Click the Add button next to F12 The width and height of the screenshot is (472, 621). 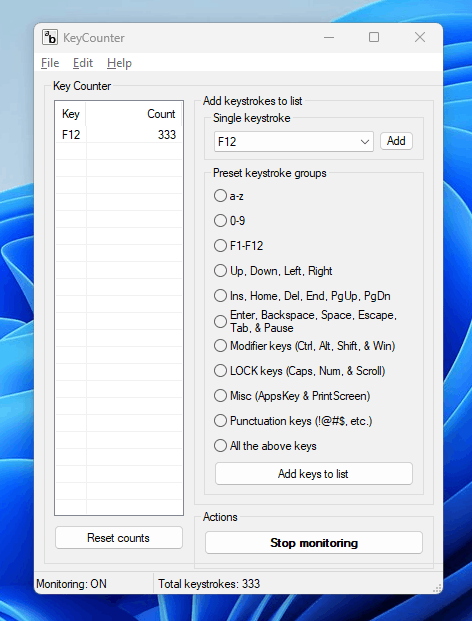pyautogui.click(x=396, y=141)
